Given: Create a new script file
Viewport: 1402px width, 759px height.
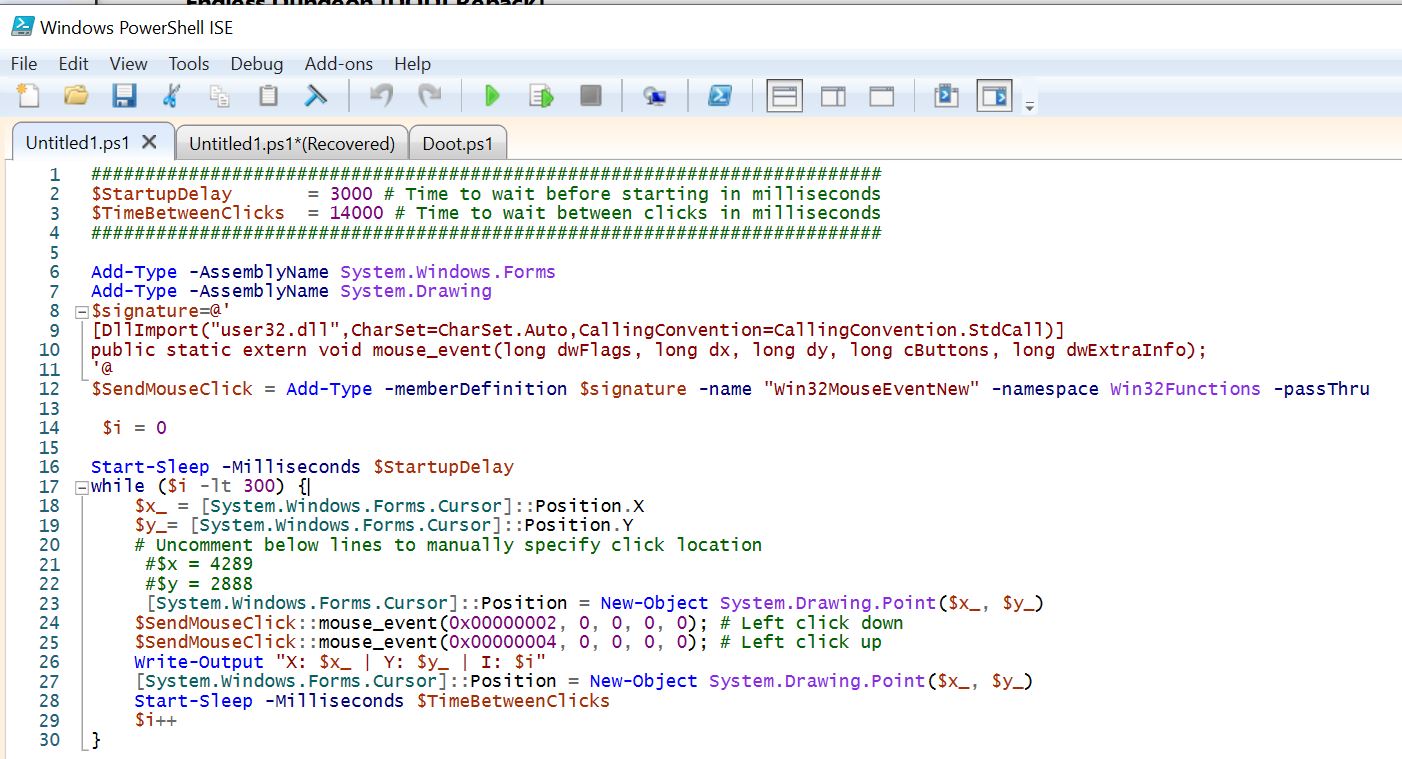Looking at the screenshot, I should pyautogui.click(x=29, y=96).
